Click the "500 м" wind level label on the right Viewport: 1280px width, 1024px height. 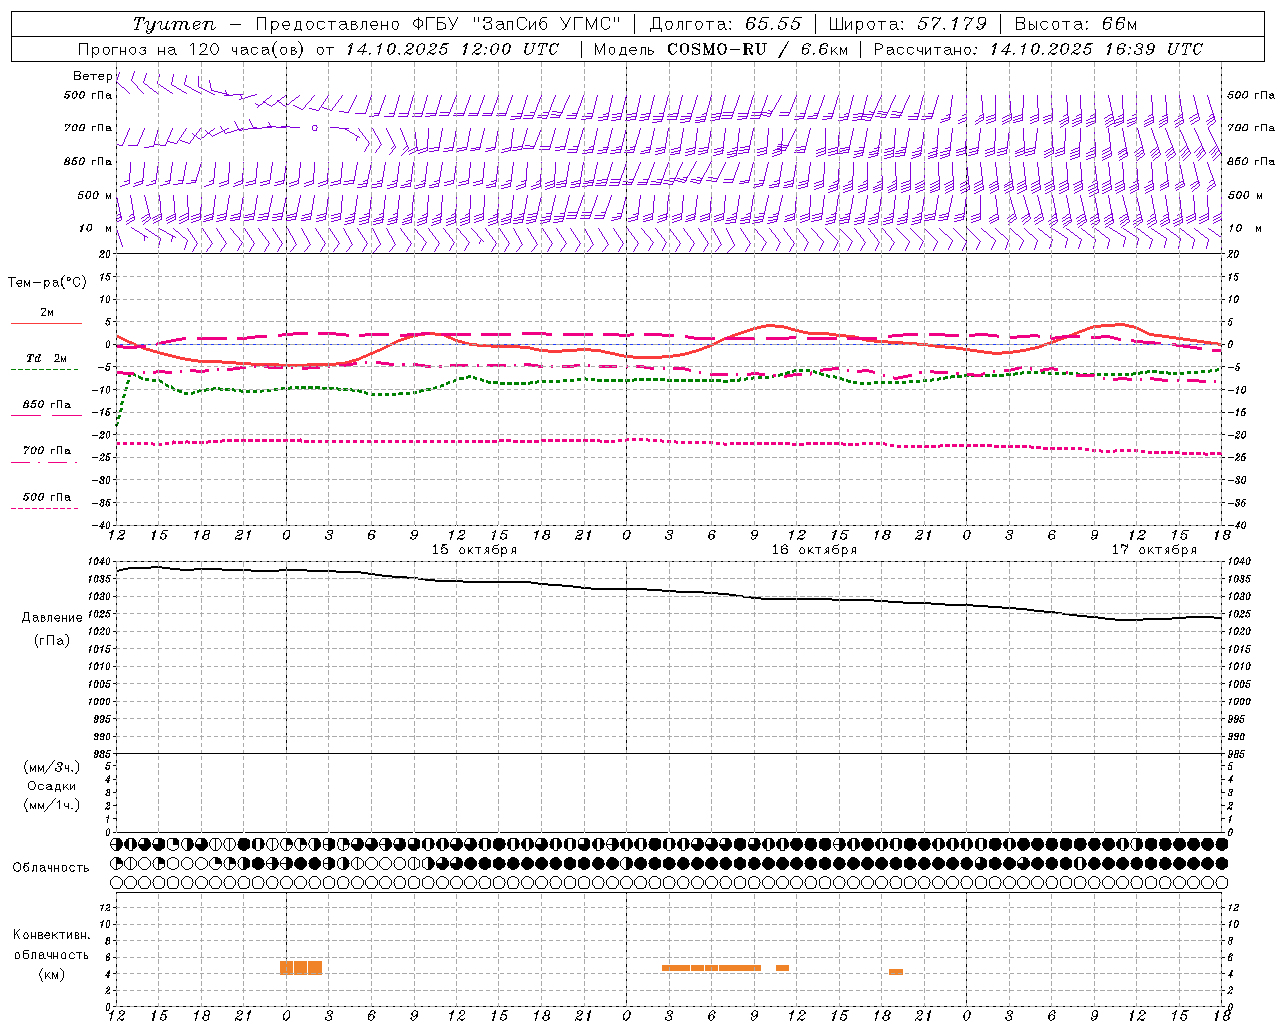1244,195
